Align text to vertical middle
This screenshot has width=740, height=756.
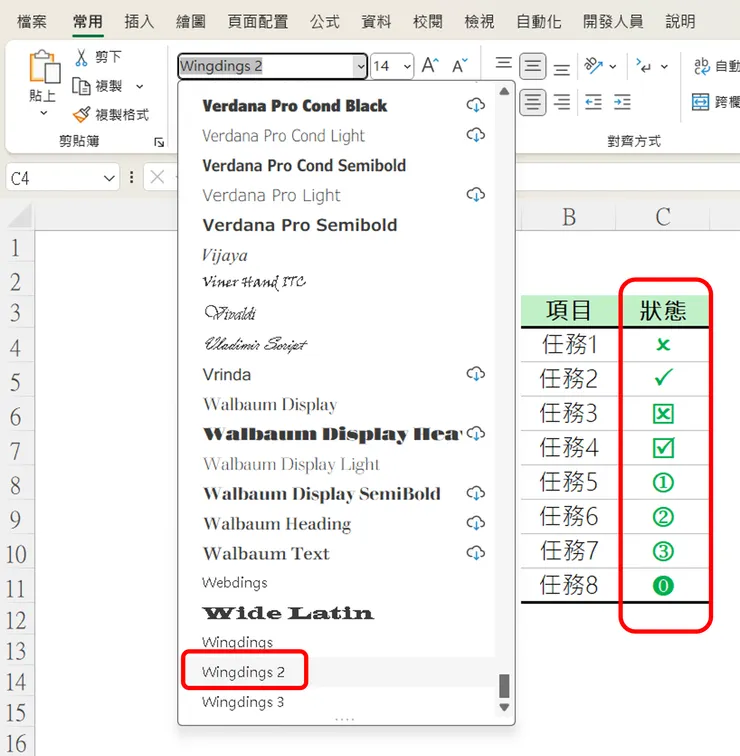pyautogui.click(x=532, y=66)
